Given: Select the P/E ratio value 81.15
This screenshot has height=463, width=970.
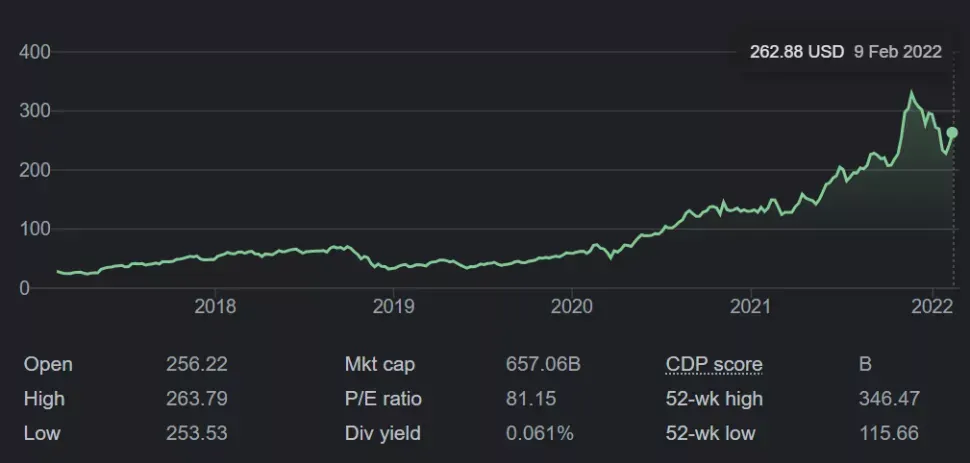Looking at the screenshot, I should pos(531,399).
